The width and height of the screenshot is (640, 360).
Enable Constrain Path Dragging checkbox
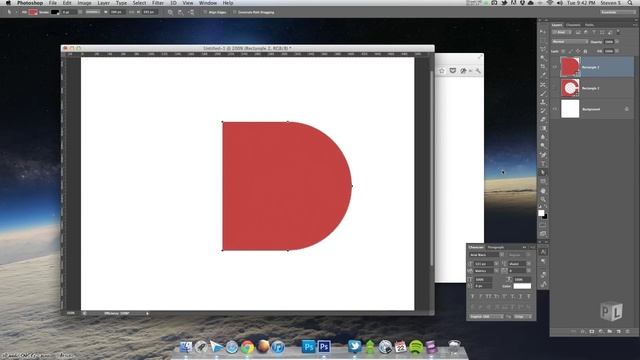click(235, 12)
